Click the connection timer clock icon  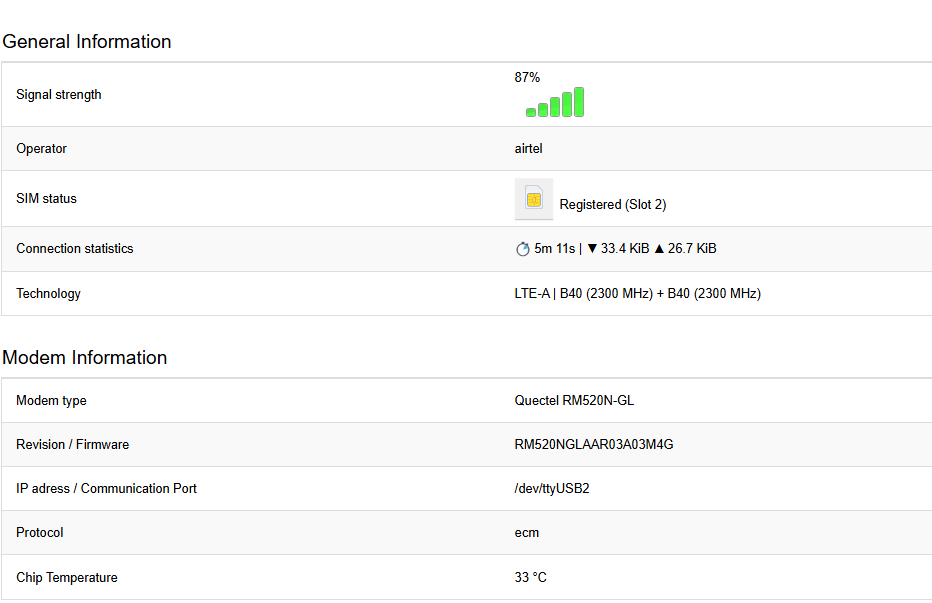(x=522, y=249)
